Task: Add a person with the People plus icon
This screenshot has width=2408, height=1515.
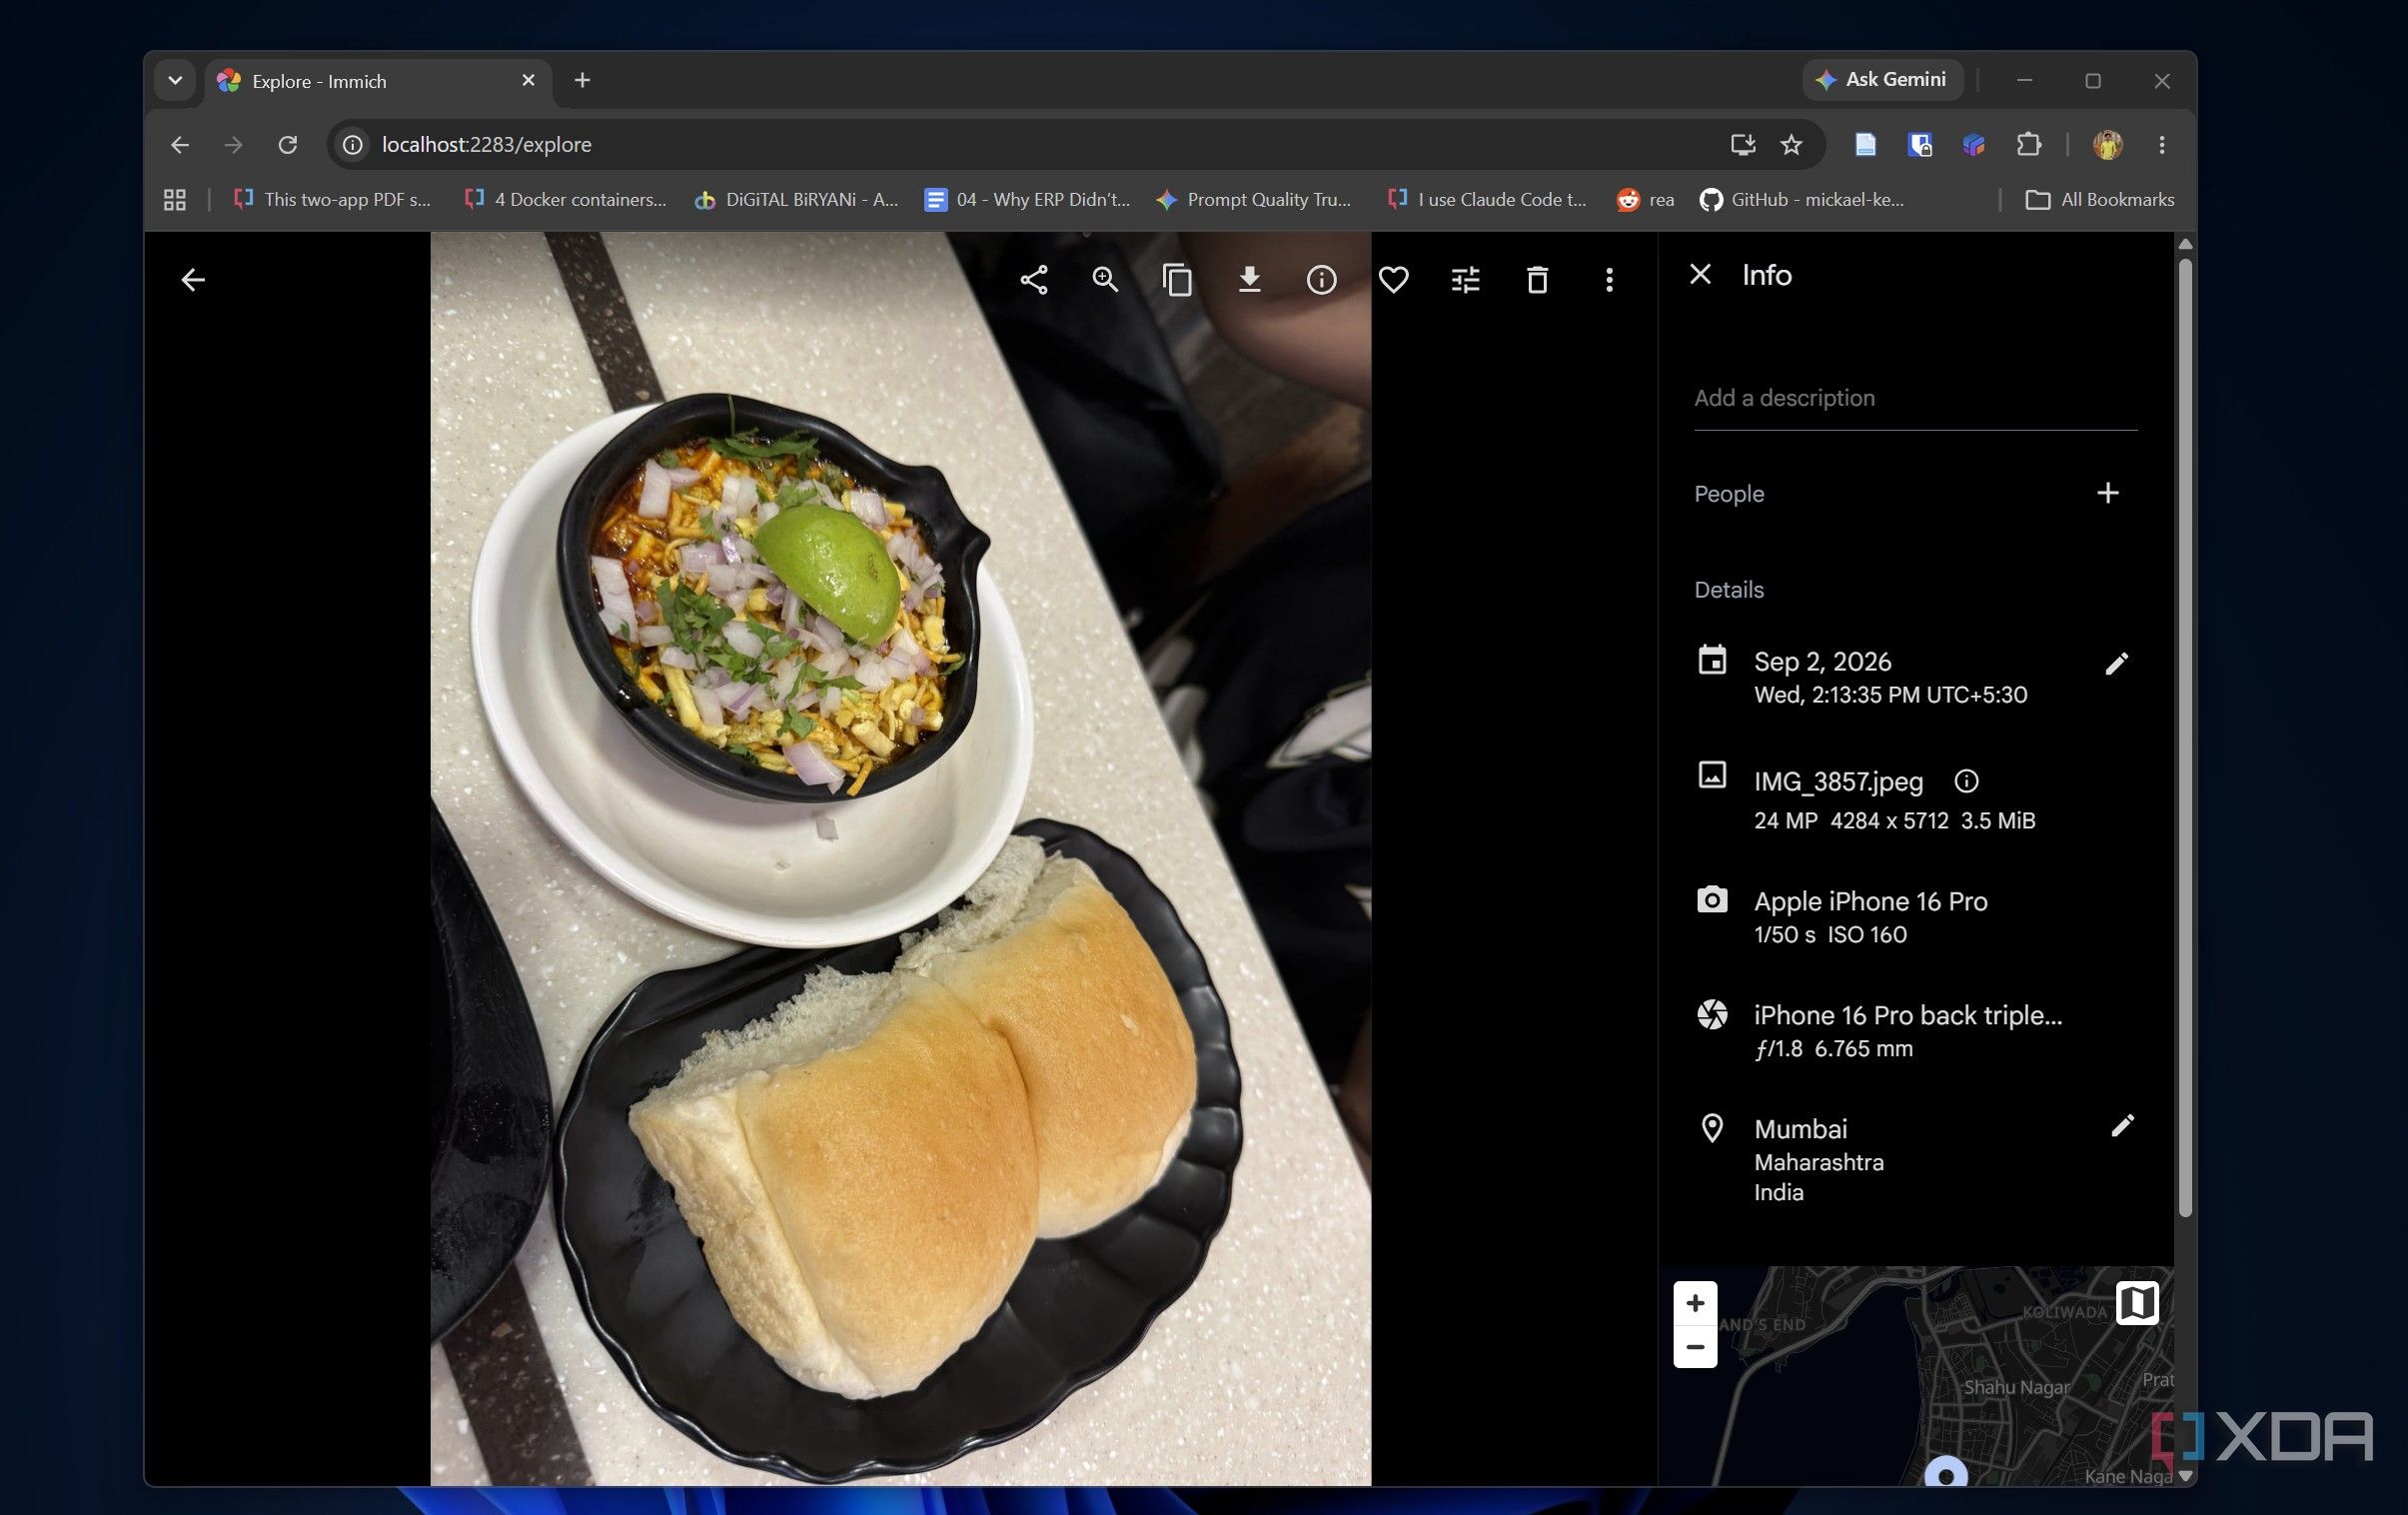Action: coord(2107,493)
